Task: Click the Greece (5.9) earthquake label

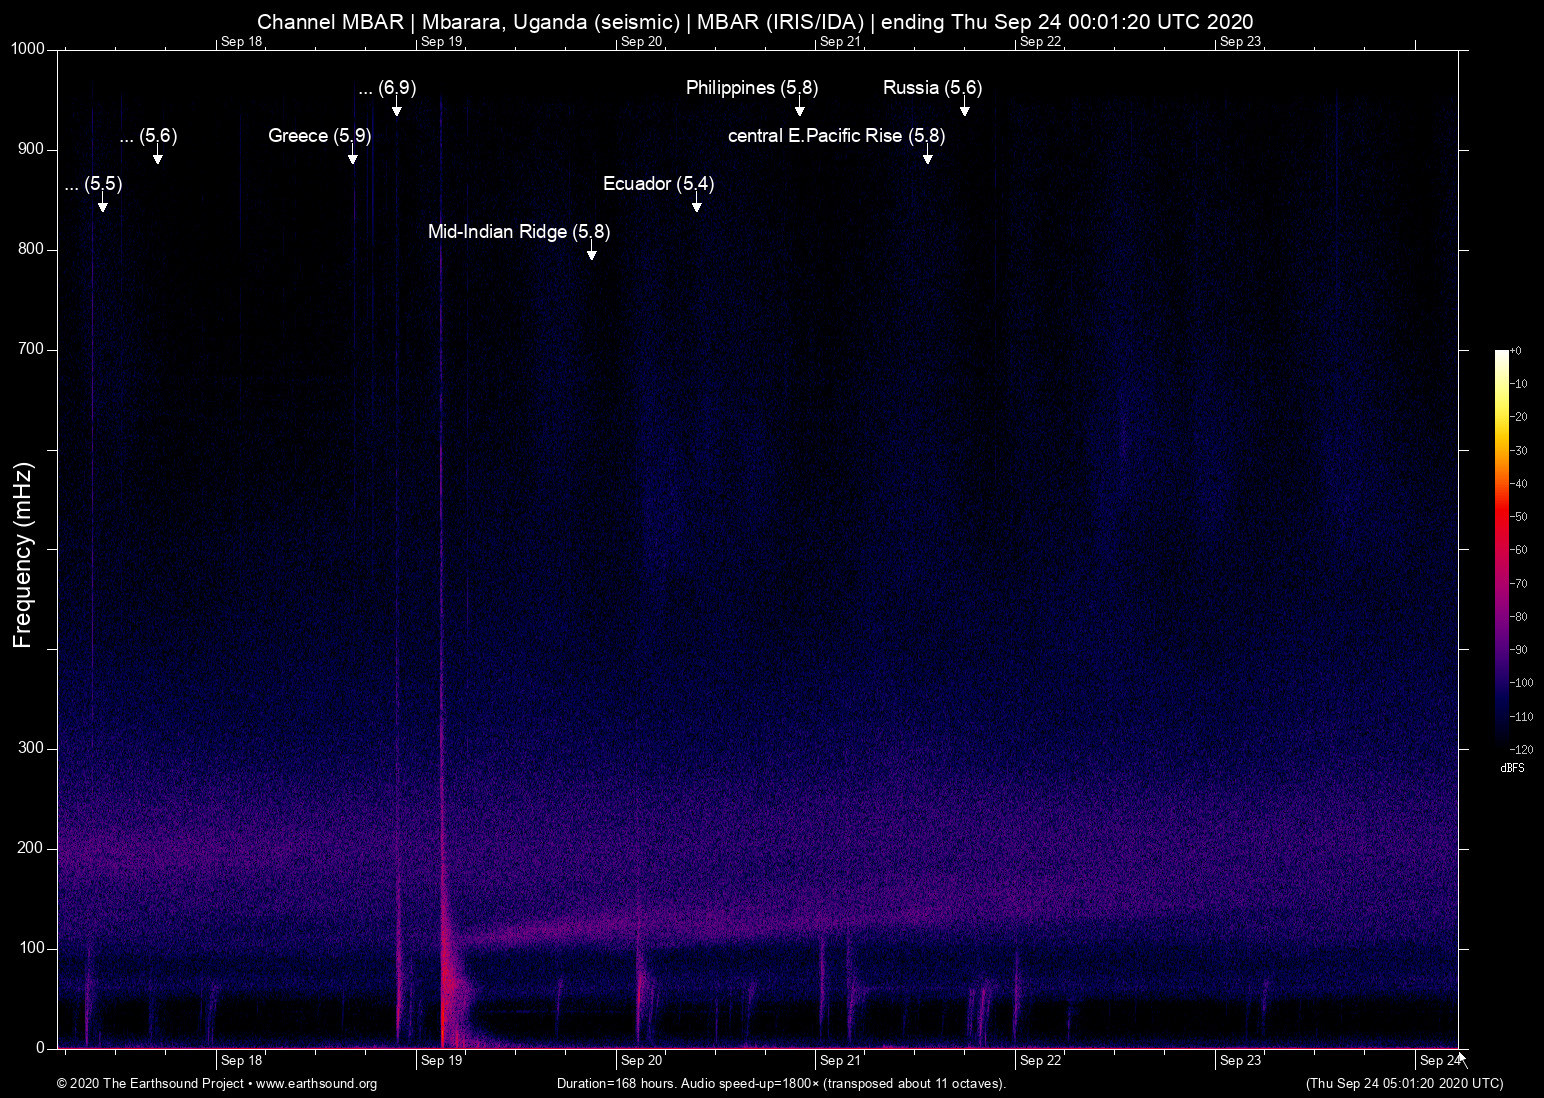Action: [x=320, y=136]
